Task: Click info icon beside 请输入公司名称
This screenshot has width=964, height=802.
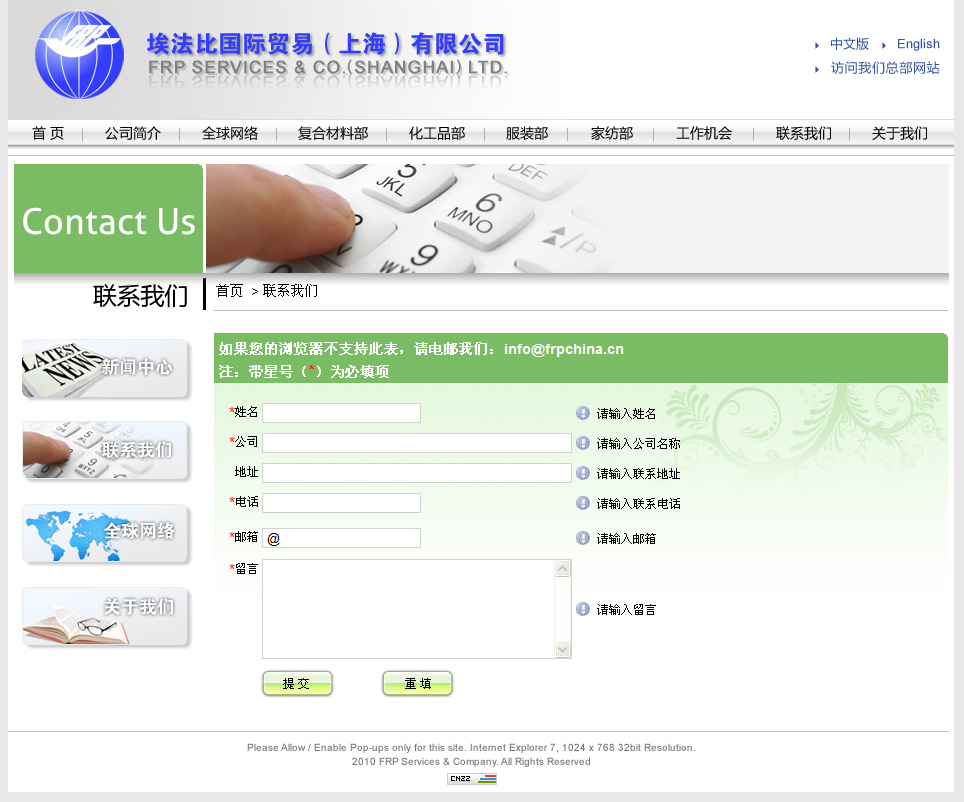Action: pyautogui.click(x=583, y=443)
